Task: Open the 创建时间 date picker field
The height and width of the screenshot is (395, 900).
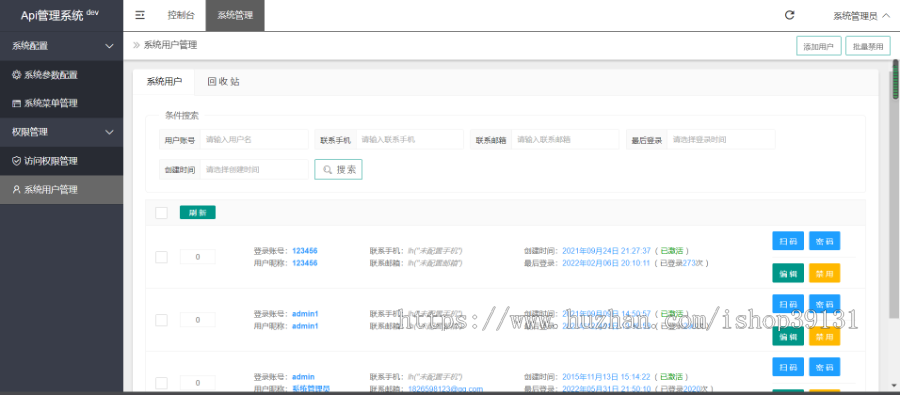Action: click(254, 169)
